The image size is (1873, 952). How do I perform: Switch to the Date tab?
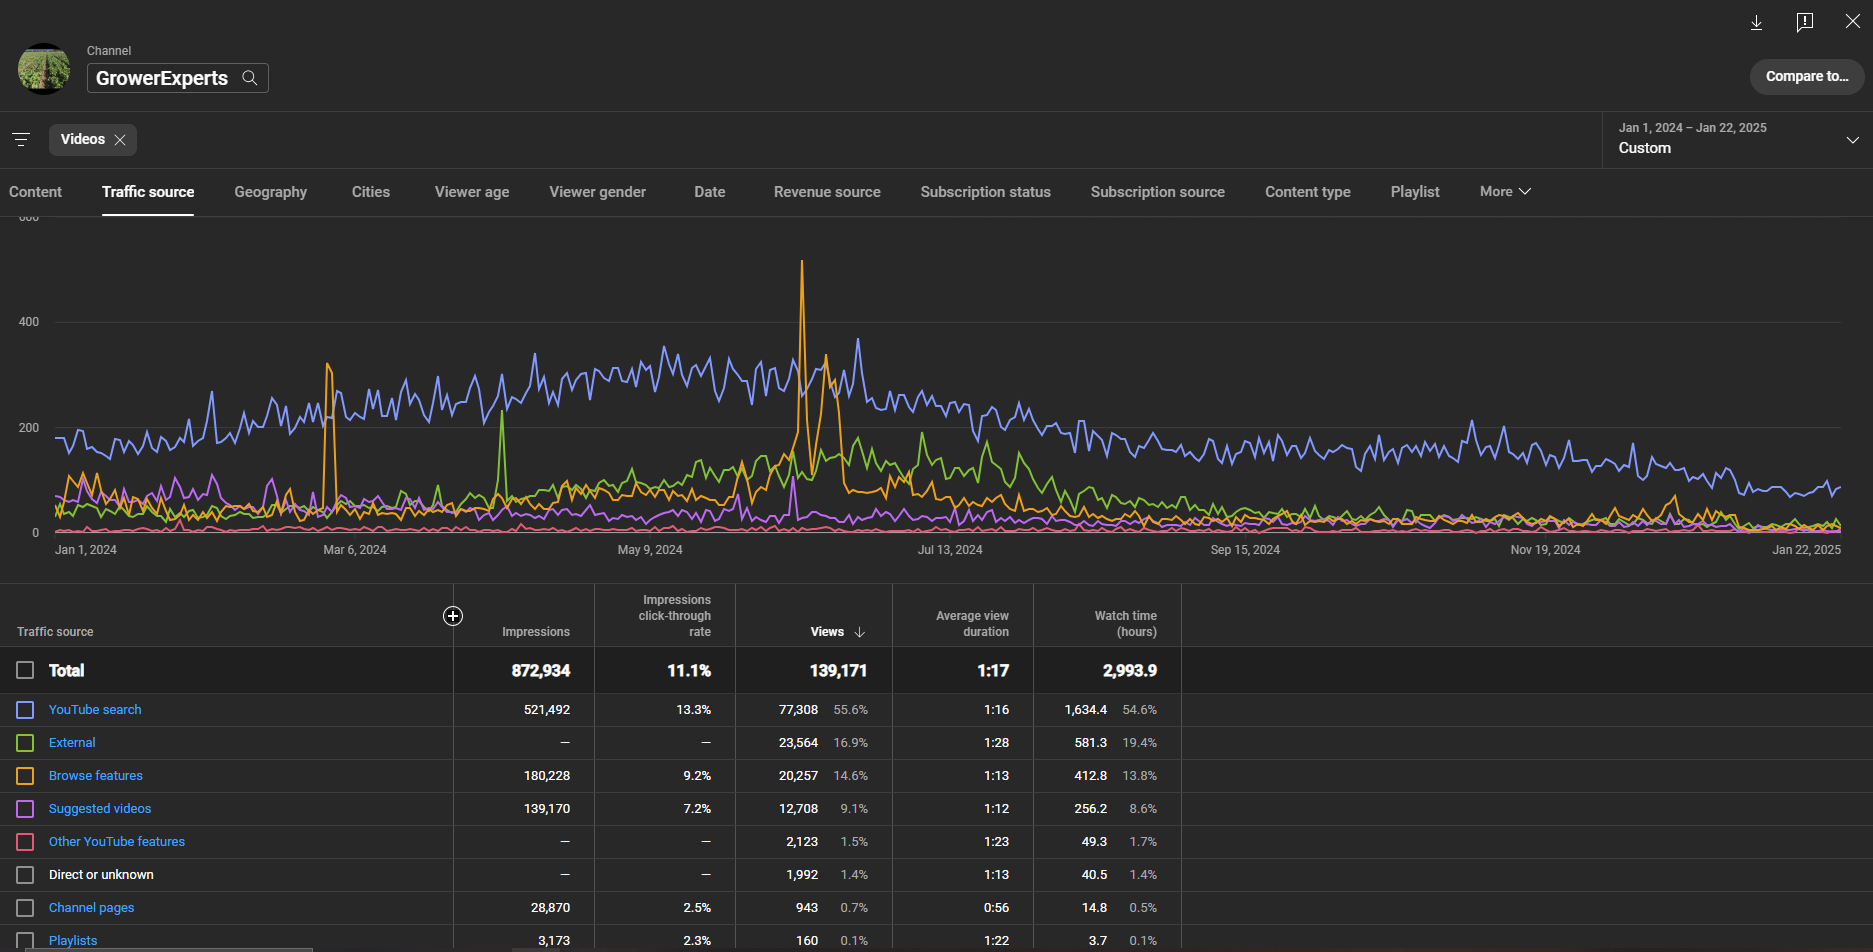pos(710,192)
